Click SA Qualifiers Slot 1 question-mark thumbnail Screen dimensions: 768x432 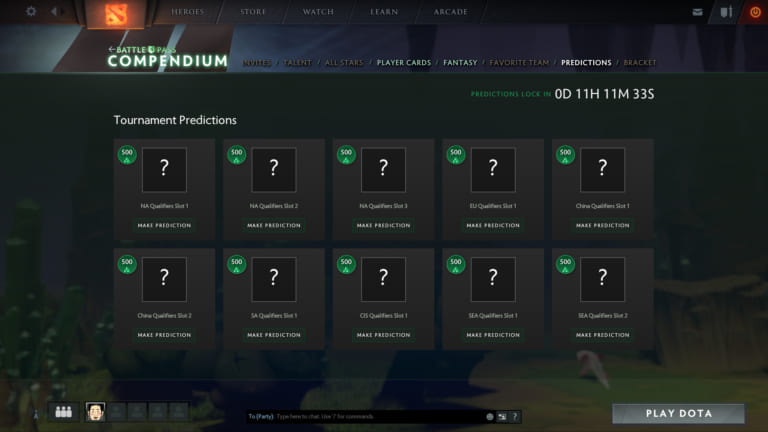[x=274, y=279]
